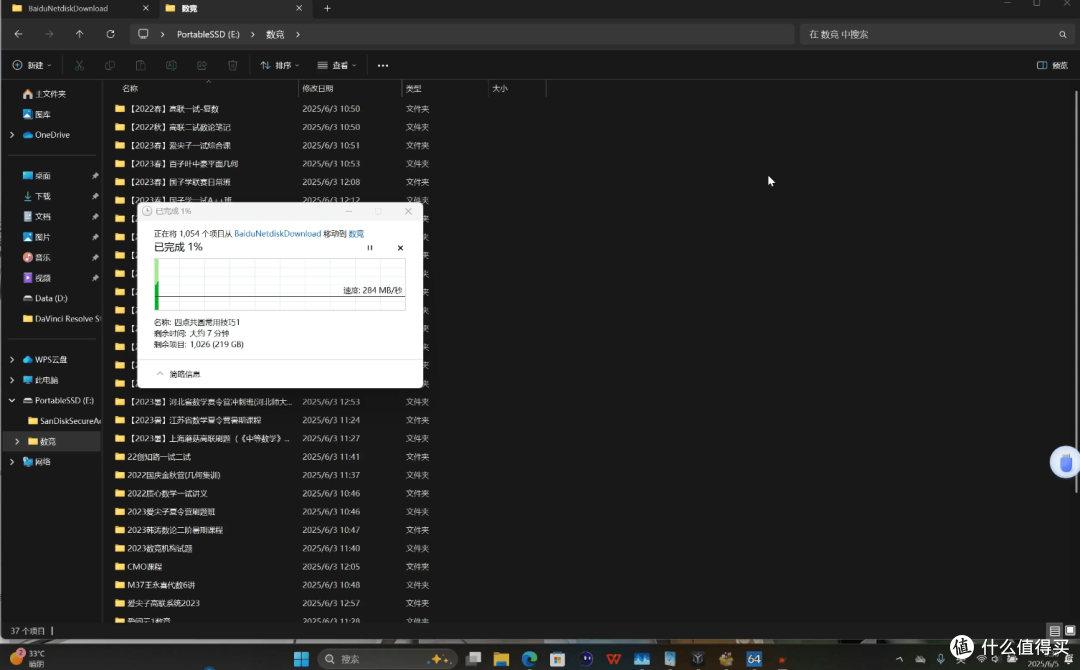Click the transfer speed progress graph
This screenshot has width=1080, height=670.
[x=280, y=284]
